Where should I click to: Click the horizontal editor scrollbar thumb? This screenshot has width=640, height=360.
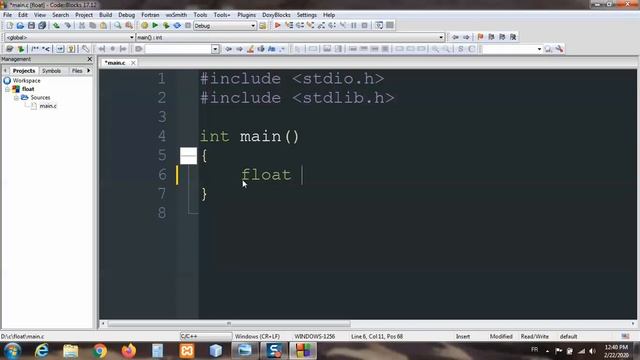coord(229,324)
